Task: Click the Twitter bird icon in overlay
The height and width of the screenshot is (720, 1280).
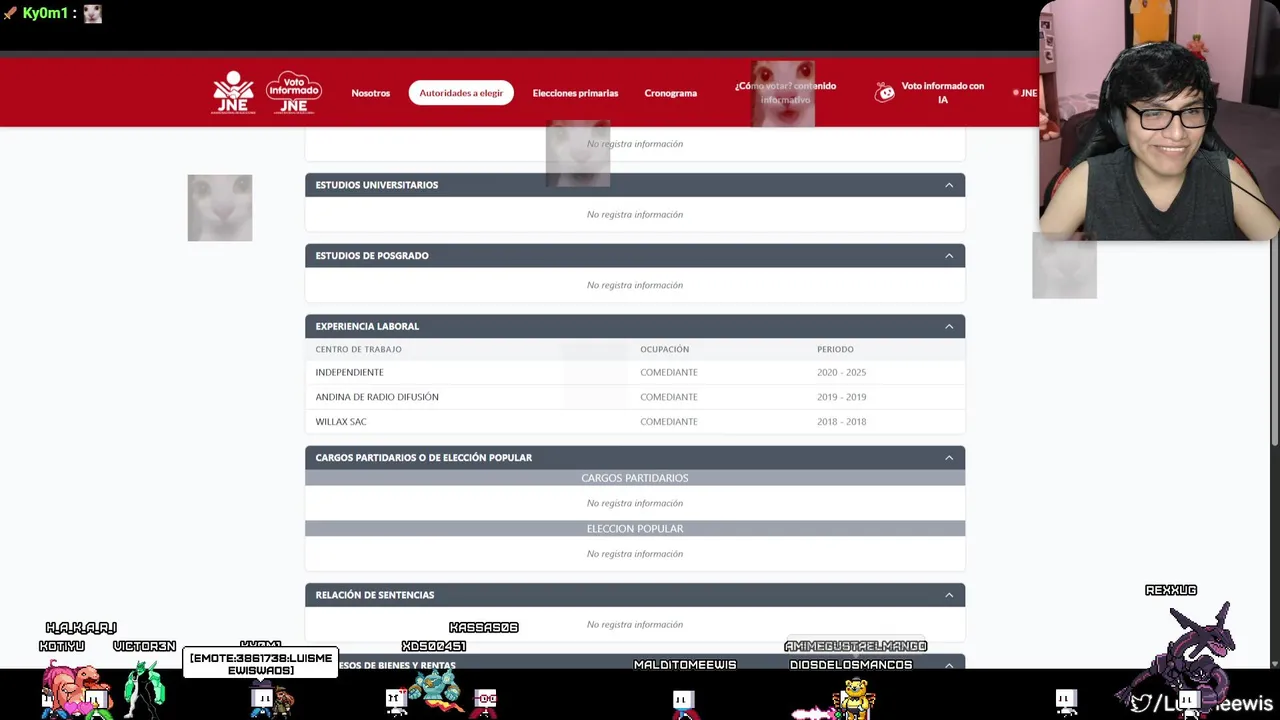Action: click(1140, 704)
